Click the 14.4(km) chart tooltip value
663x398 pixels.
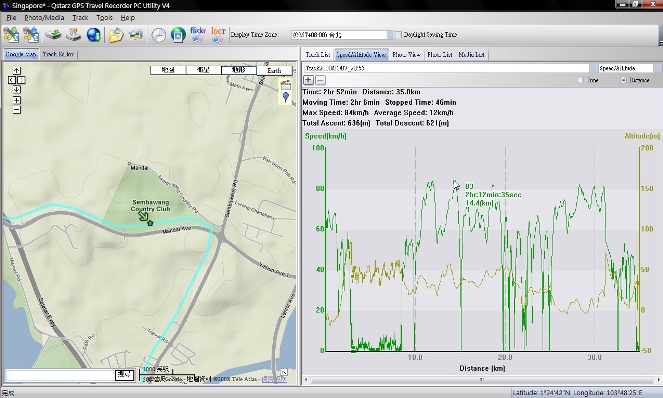click(x=479, y=203)
